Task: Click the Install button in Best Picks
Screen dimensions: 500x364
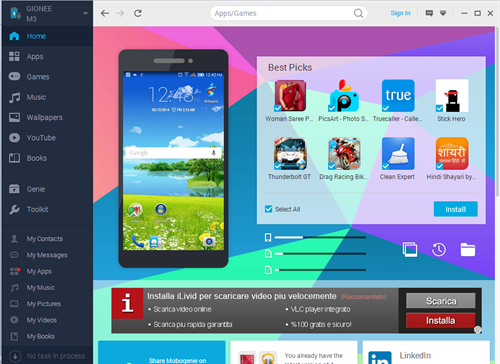Action: (x=456, y=209)
